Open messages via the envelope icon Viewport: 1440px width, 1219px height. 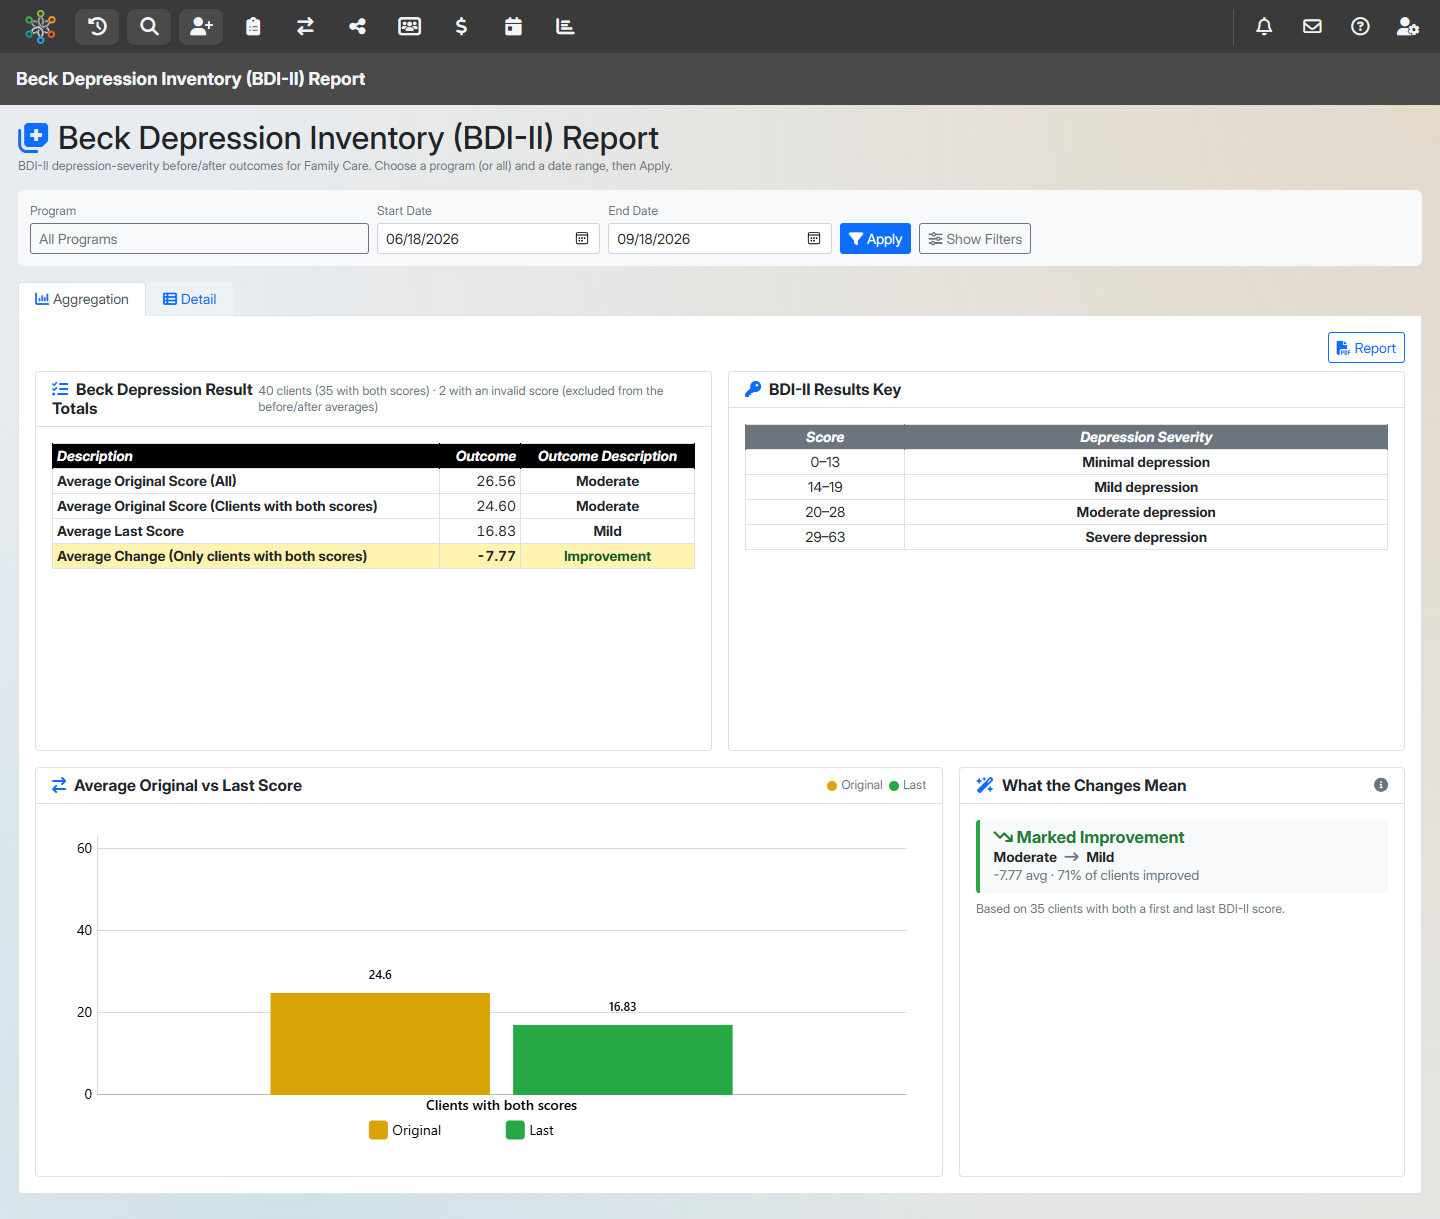point(1312,27)
